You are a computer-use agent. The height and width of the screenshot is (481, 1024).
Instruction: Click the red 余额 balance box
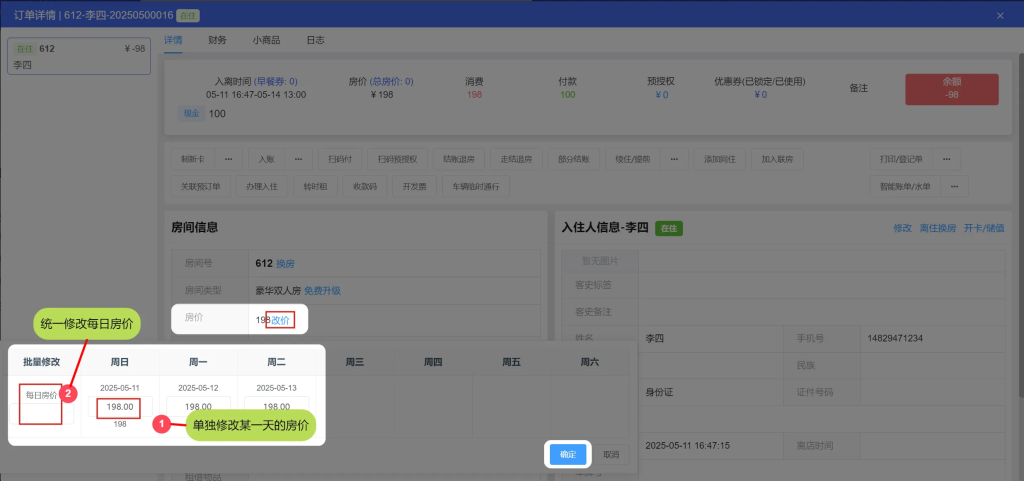951,89
